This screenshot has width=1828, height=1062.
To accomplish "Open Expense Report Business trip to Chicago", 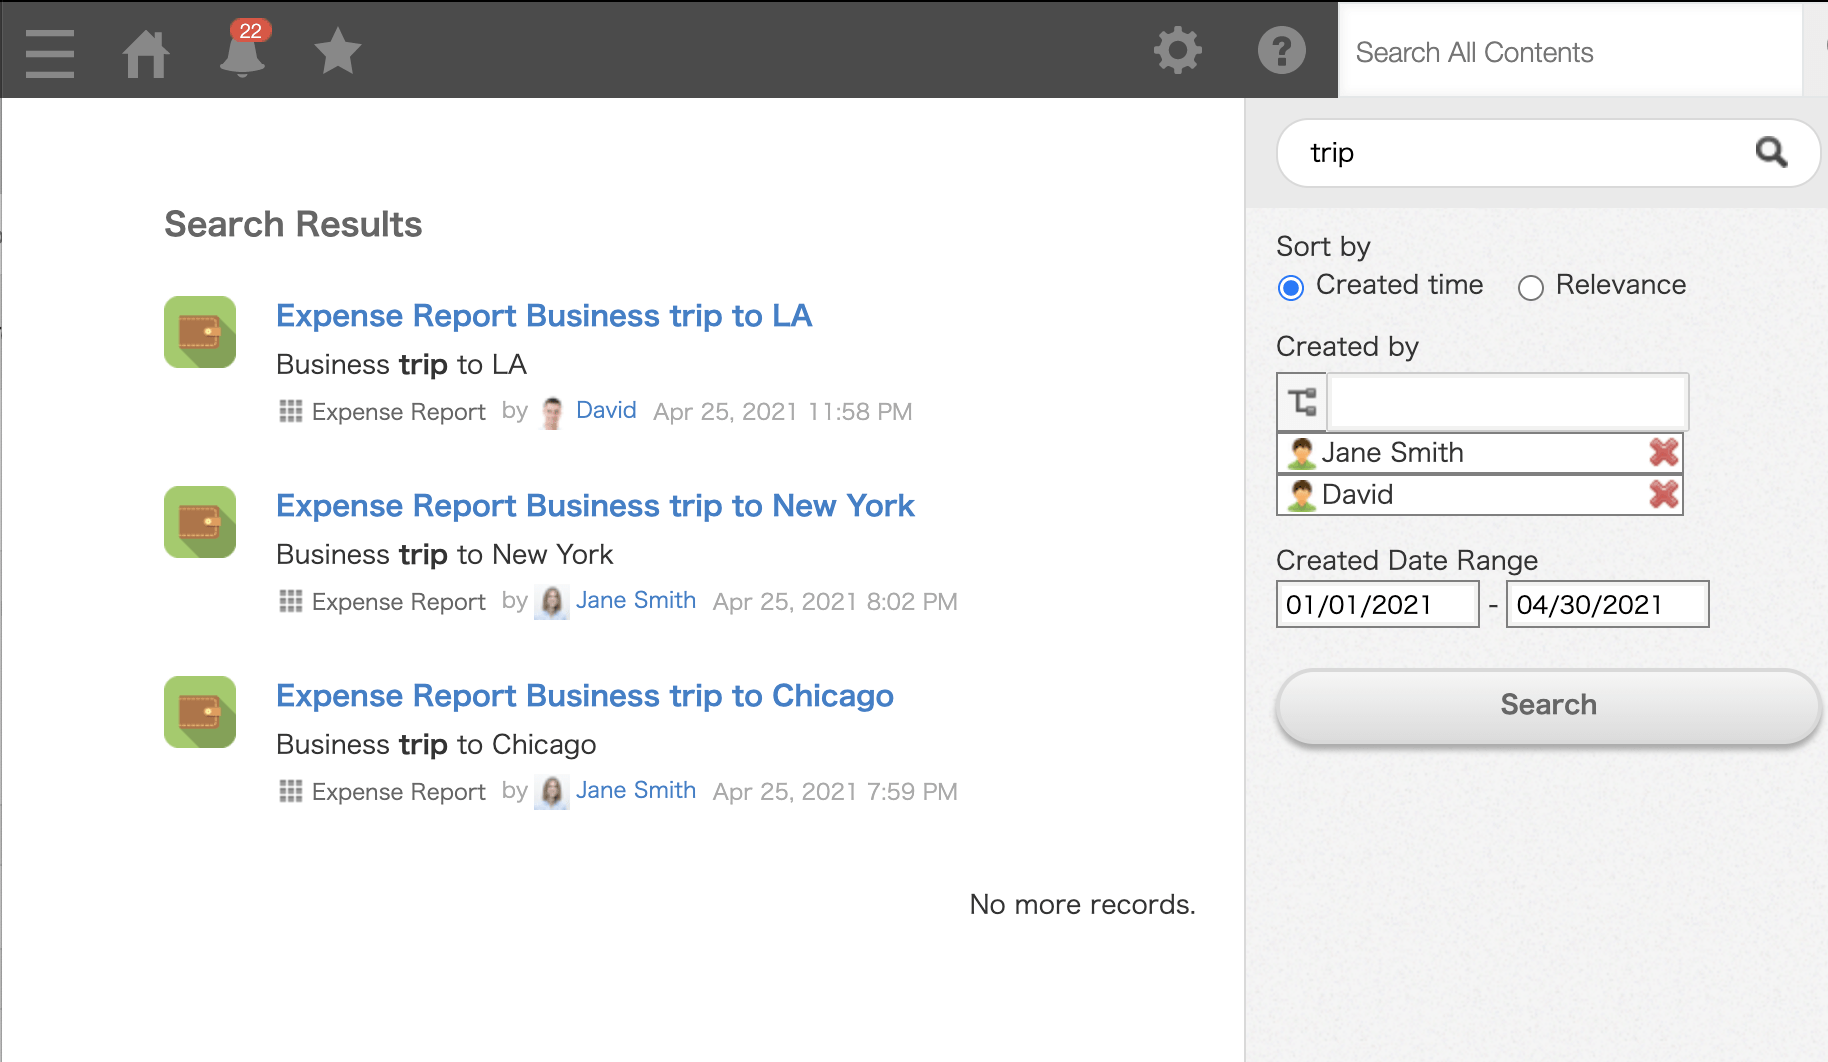I will (584, 696).
